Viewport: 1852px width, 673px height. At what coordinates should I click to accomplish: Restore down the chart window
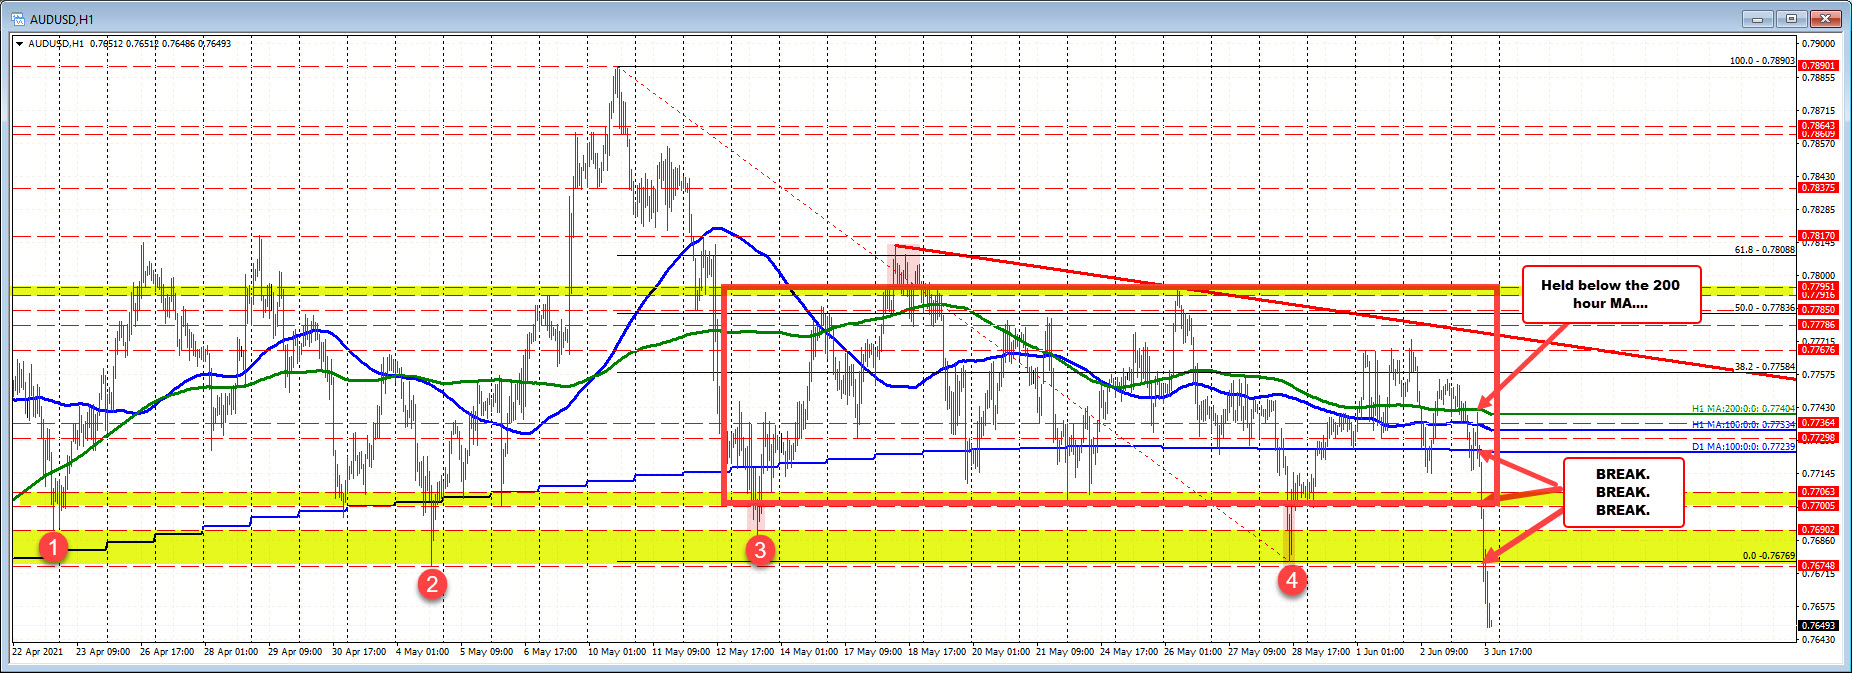tap(1791, 19)
